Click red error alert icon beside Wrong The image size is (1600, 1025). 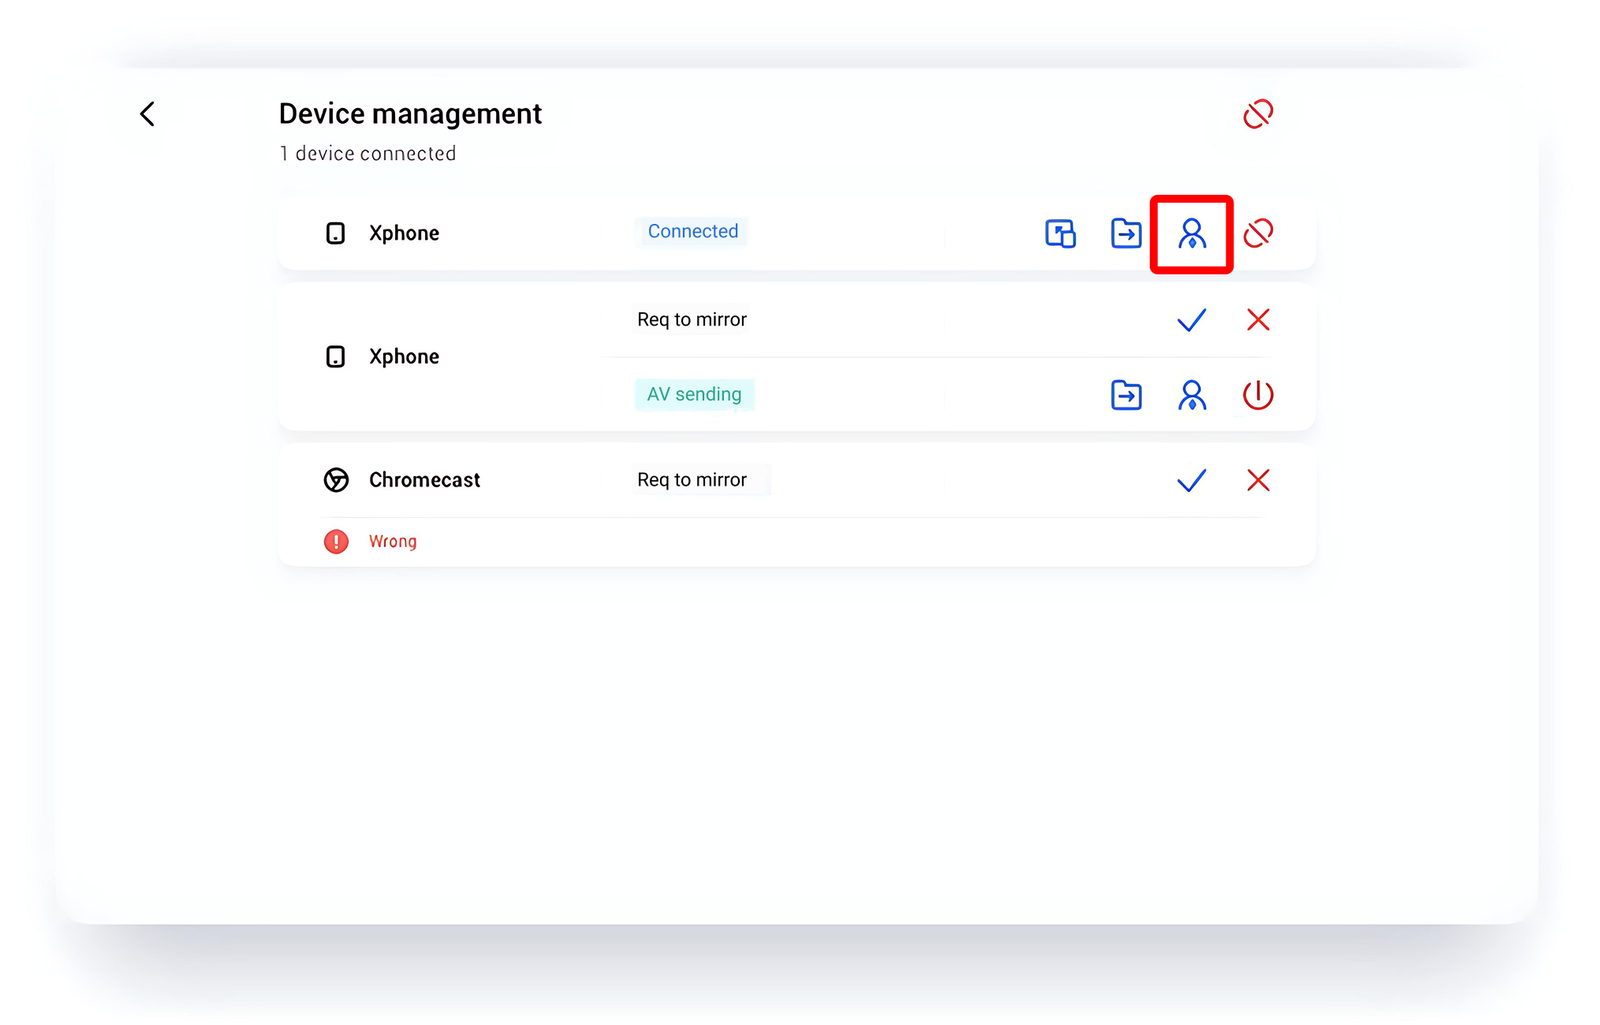pos(336,542)
